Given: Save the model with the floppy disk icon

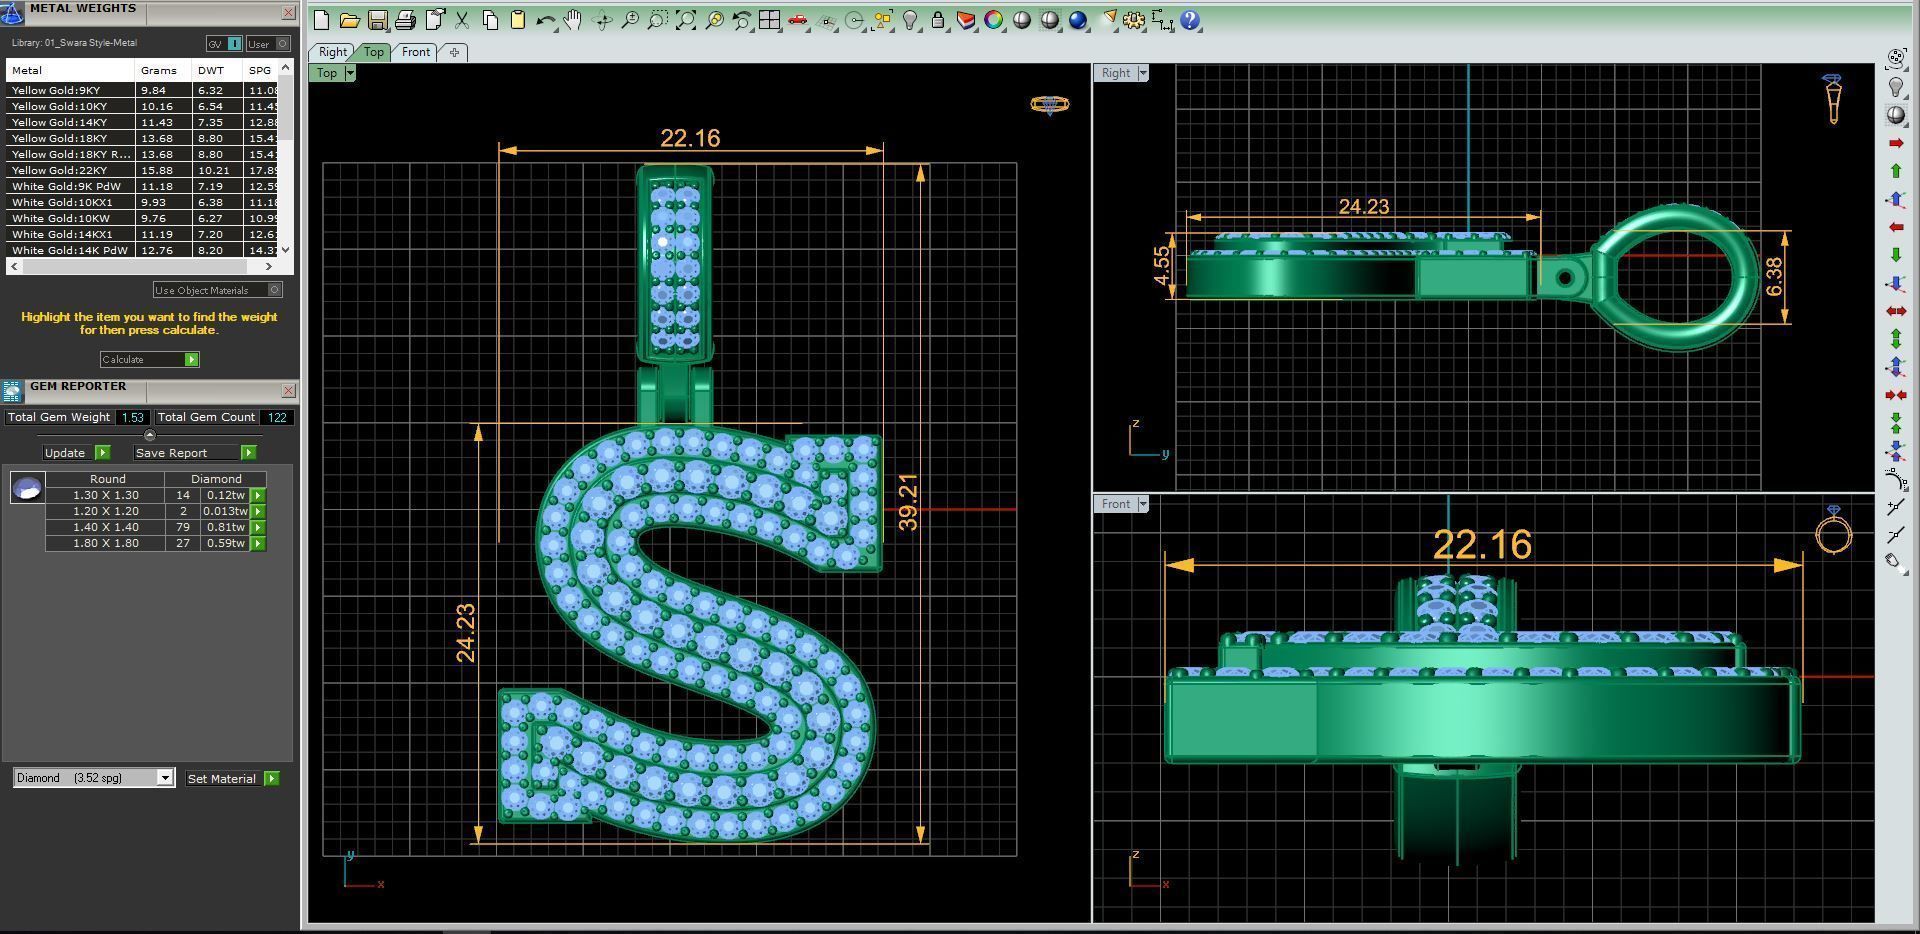Looking at the screenshot, I should (377, 20).
